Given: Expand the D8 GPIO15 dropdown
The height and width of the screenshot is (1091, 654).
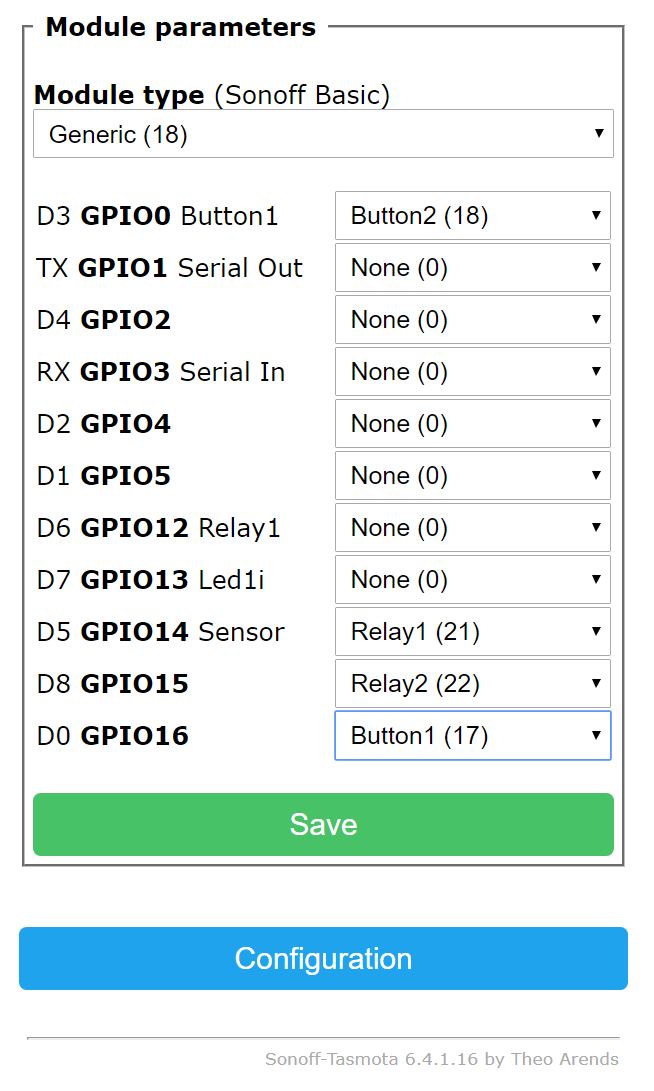Looking at the screenshot, I should [x=472, y=684].
